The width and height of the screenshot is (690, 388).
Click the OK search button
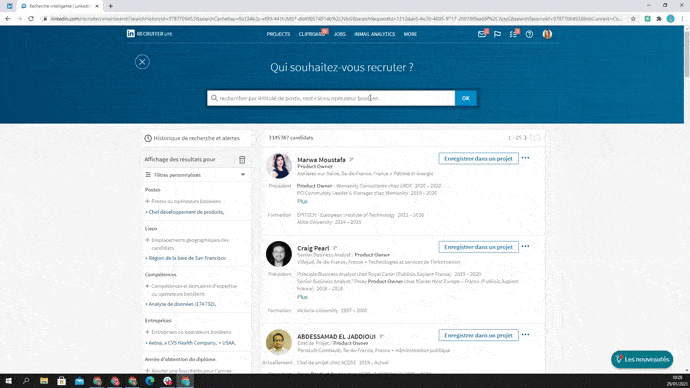pos(466,98)
